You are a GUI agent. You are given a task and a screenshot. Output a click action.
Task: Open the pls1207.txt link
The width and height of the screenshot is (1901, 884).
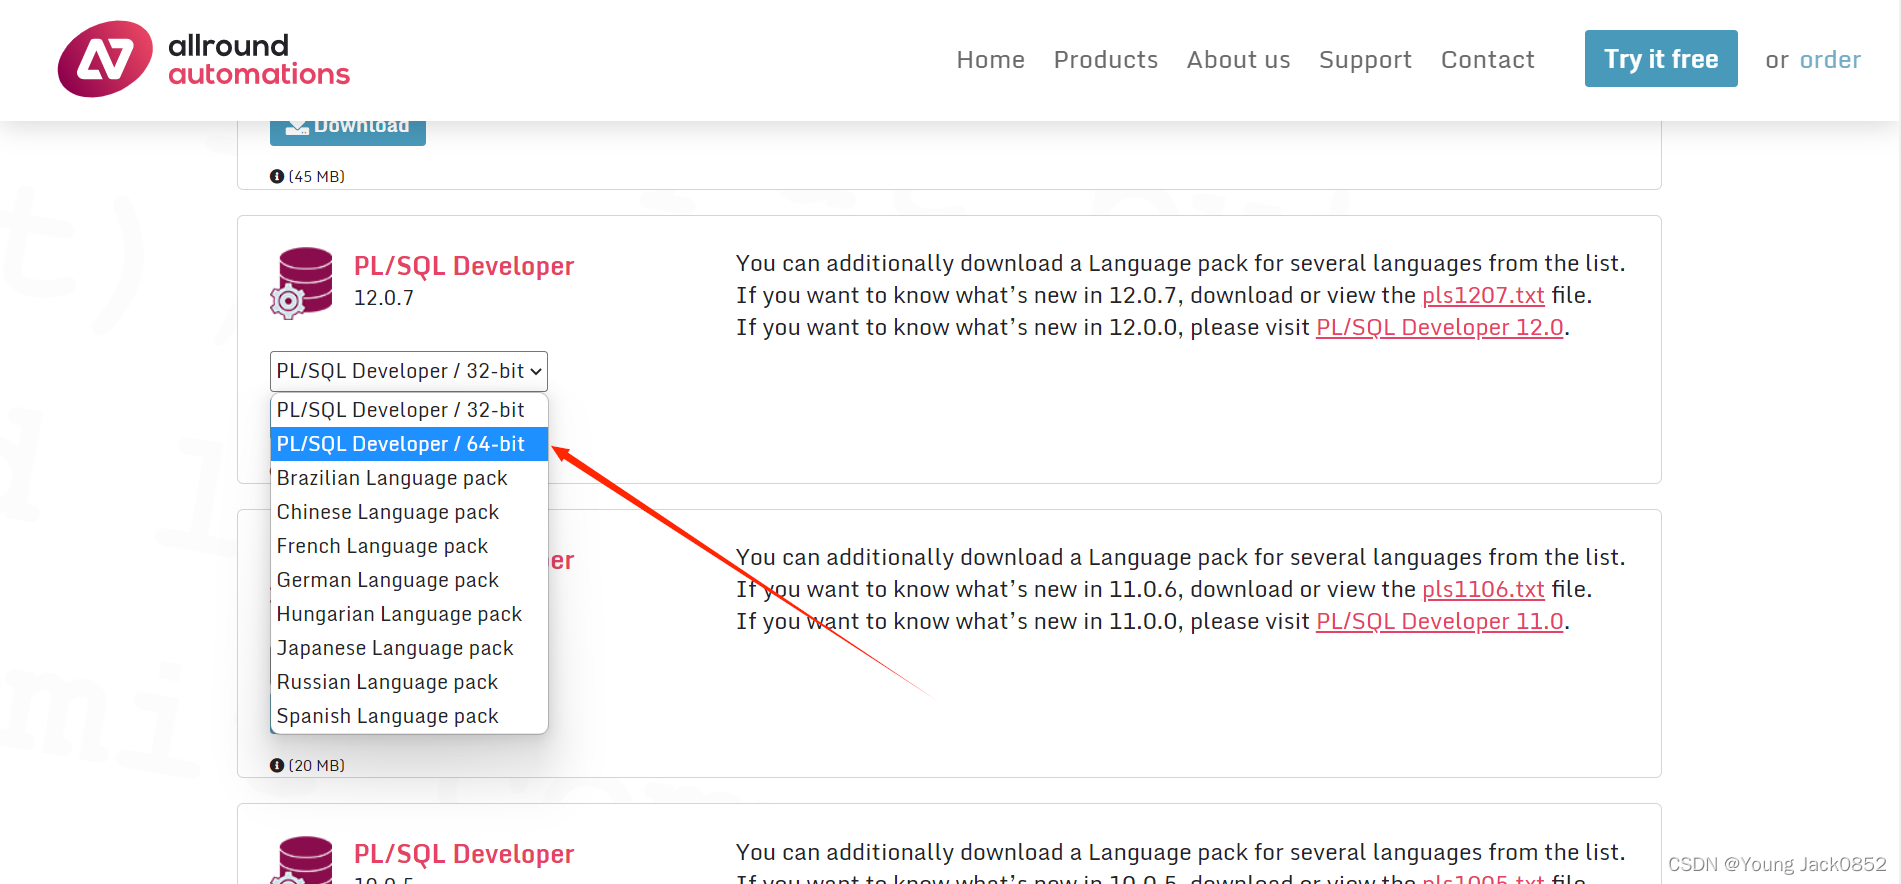[x=1483, y=295]
